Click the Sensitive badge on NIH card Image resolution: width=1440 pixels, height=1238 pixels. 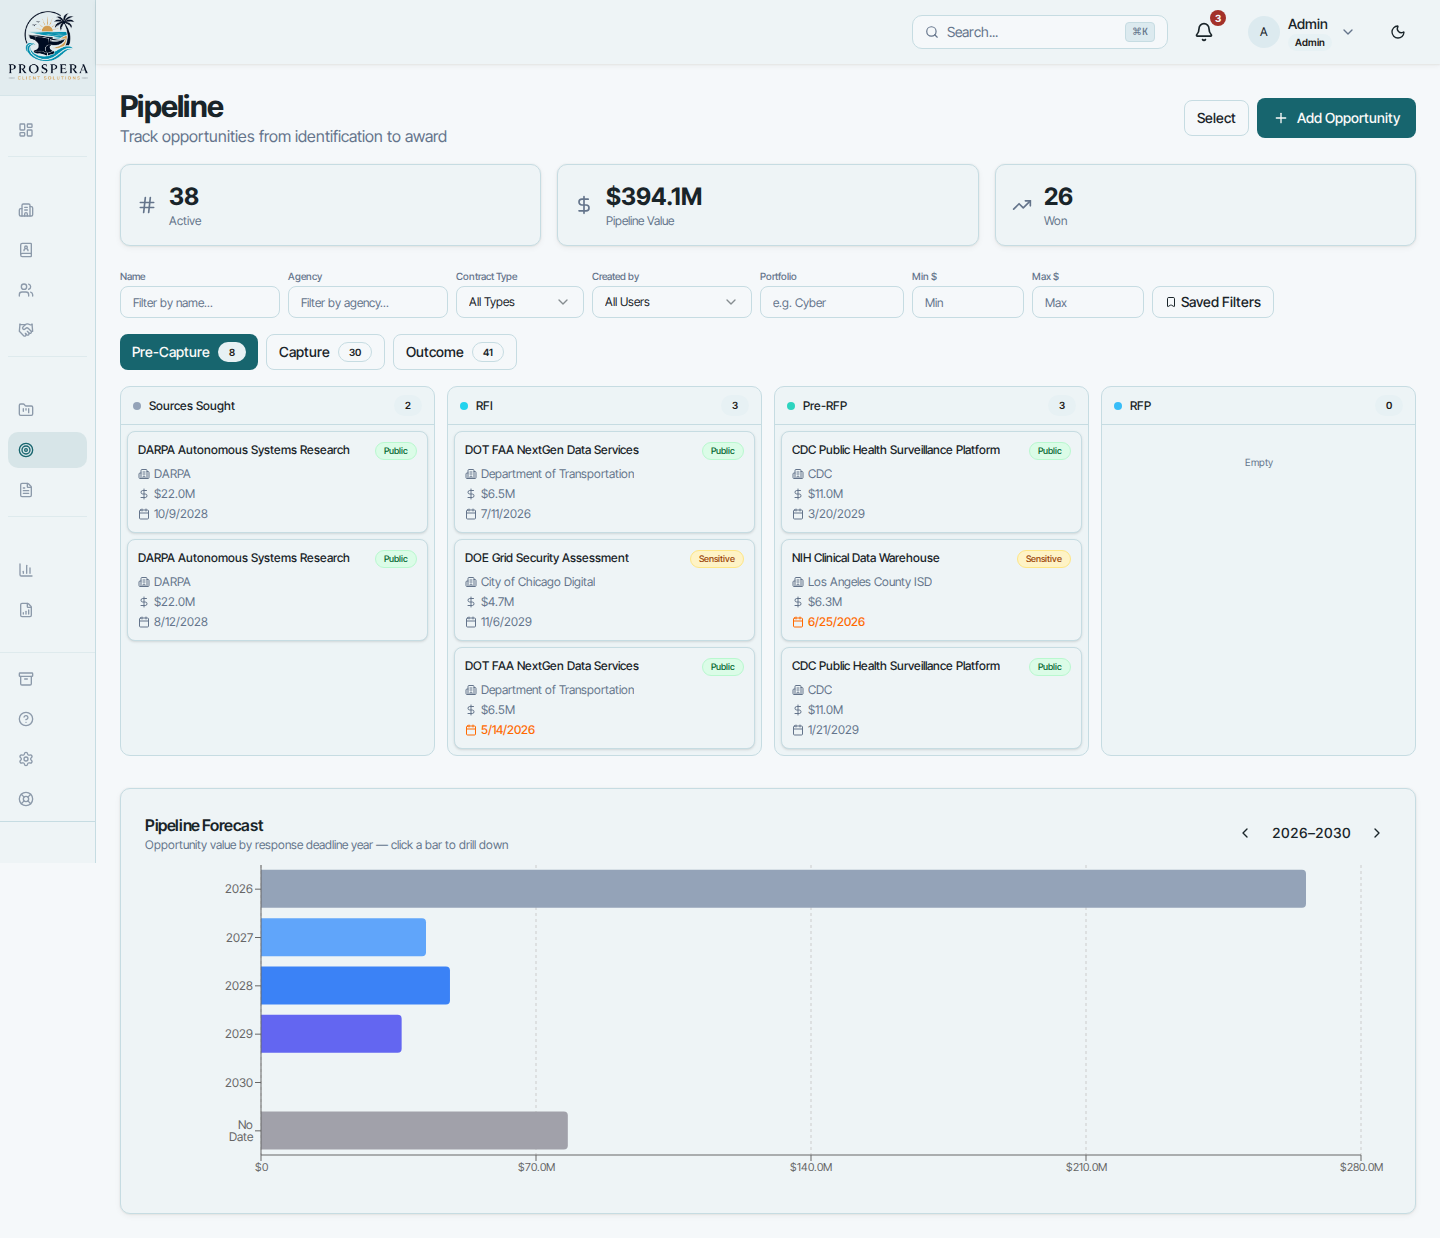[1044, 559]
